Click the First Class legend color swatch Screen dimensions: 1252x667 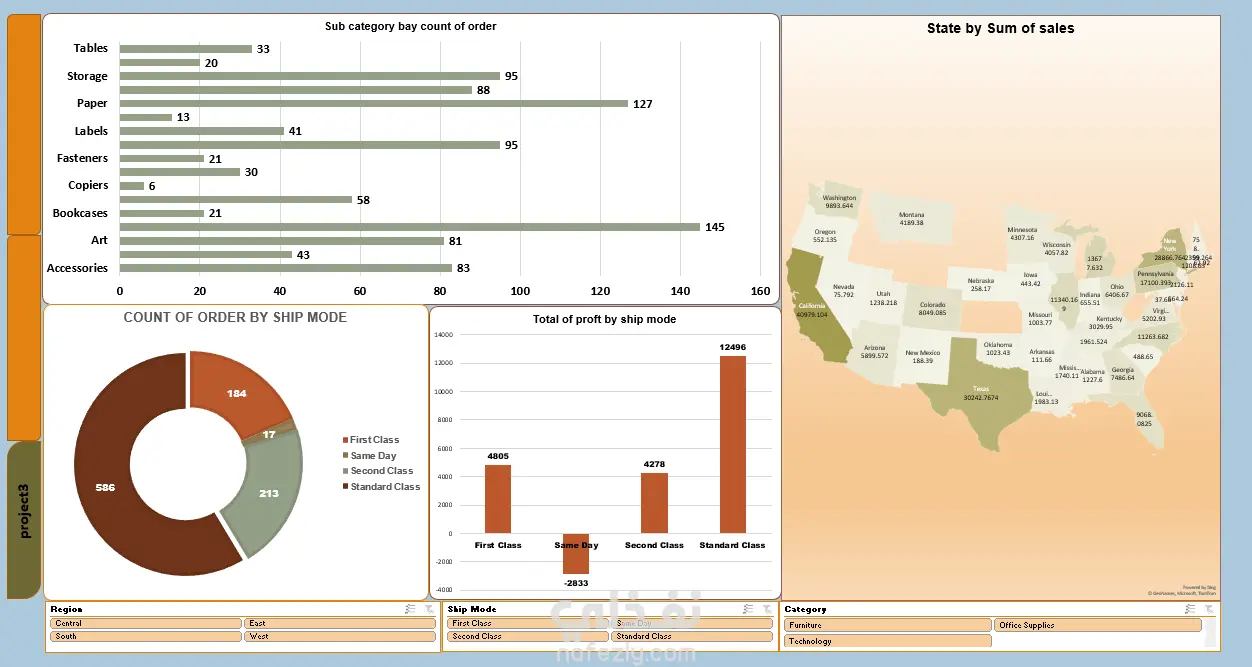(x=346, y=440)
